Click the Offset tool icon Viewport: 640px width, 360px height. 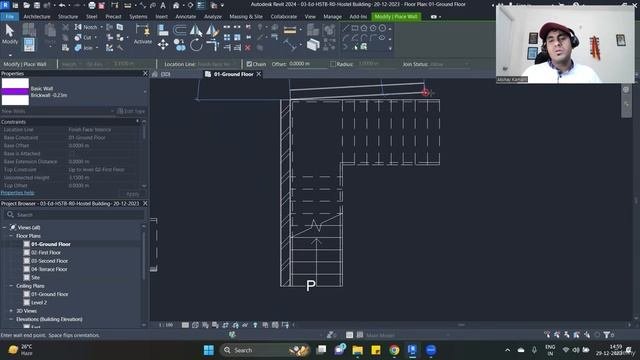[180, 30]
